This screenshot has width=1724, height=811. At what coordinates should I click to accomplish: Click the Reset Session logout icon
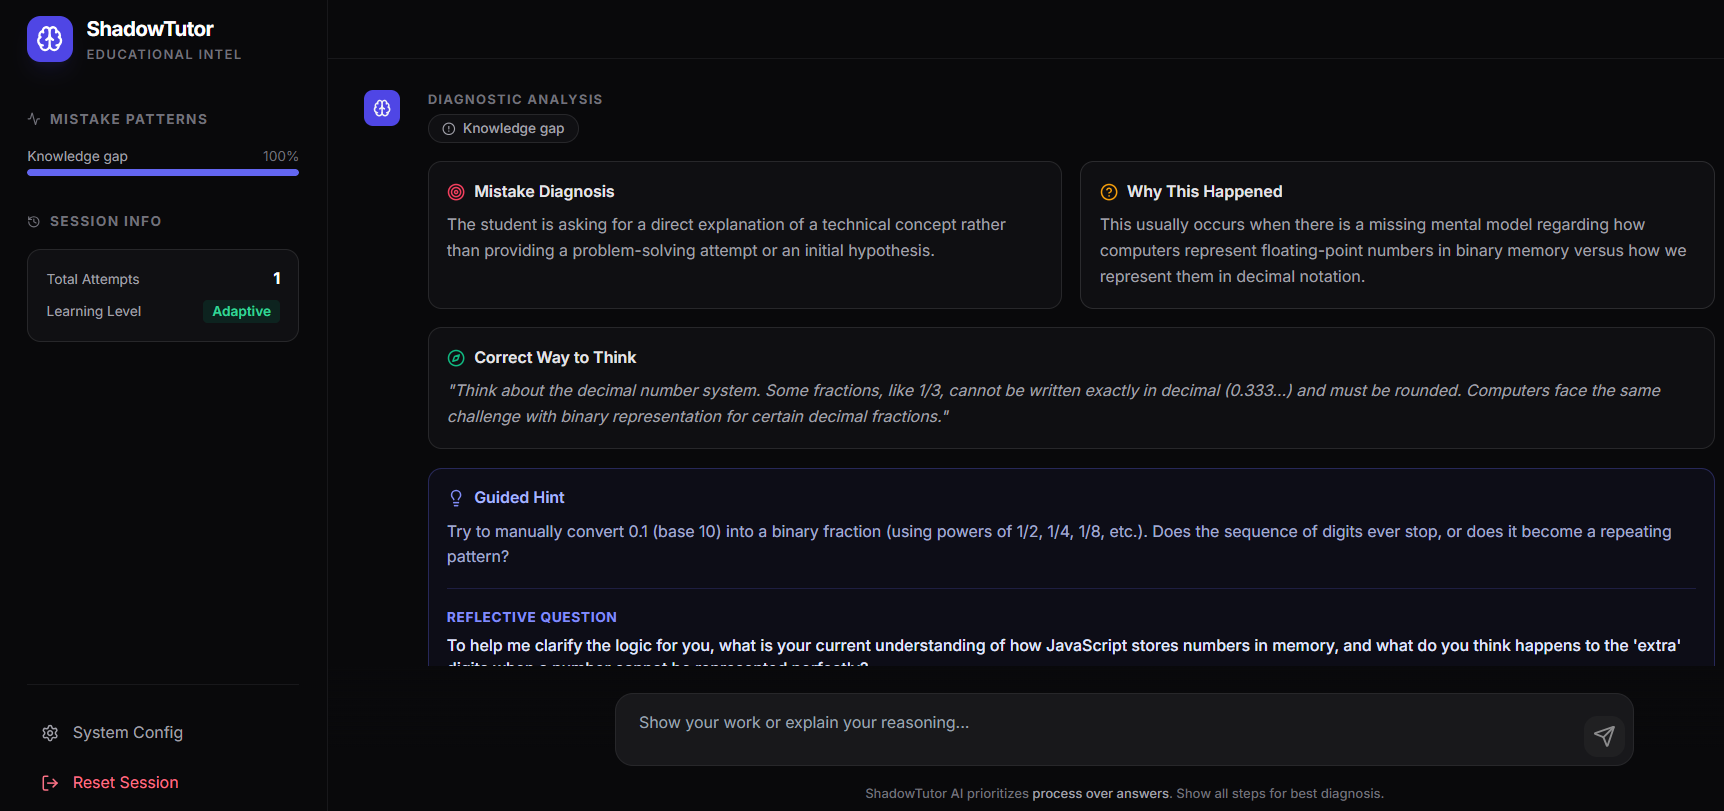point(50,783)
